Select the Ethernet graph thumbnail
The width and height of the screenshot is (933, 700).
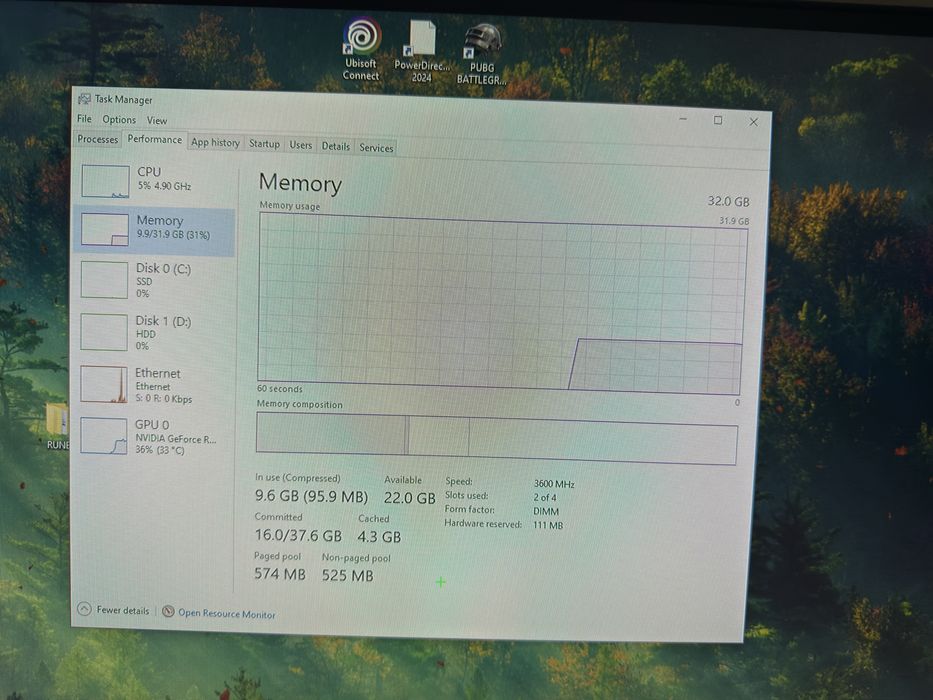[104, 384]
